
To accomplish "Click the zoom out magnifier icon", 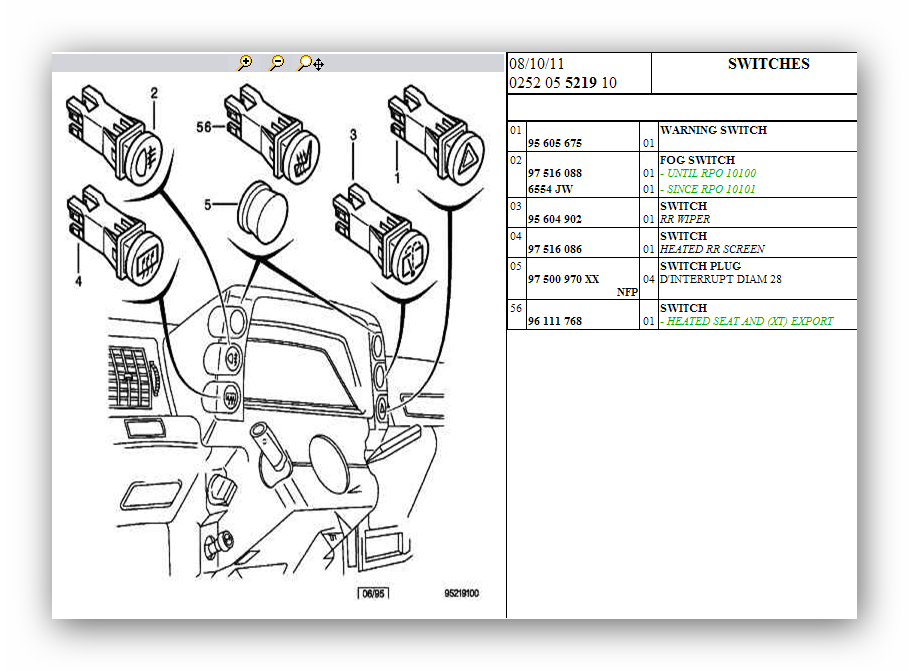I will coord(277,63).
